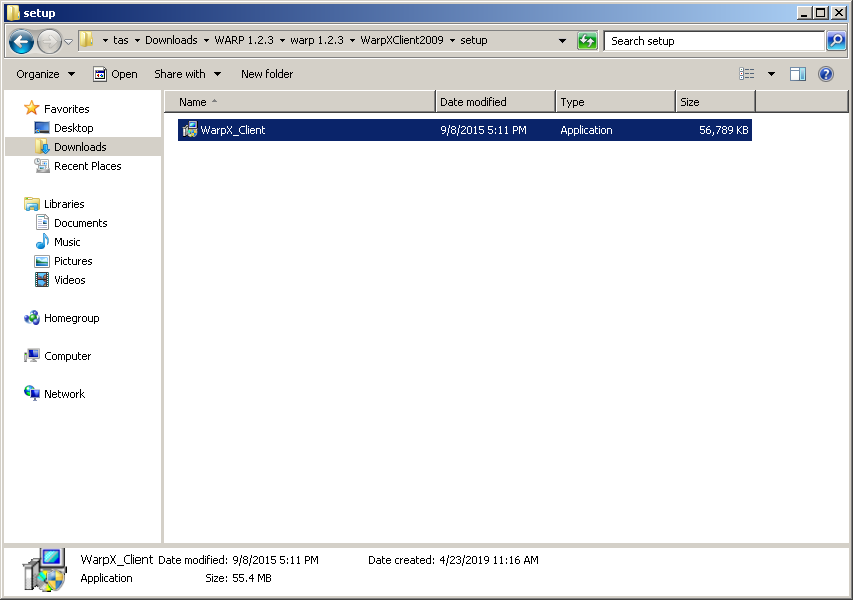
Task: Click the Downloads folder icon in sidebar
Action: click(42, 146)
